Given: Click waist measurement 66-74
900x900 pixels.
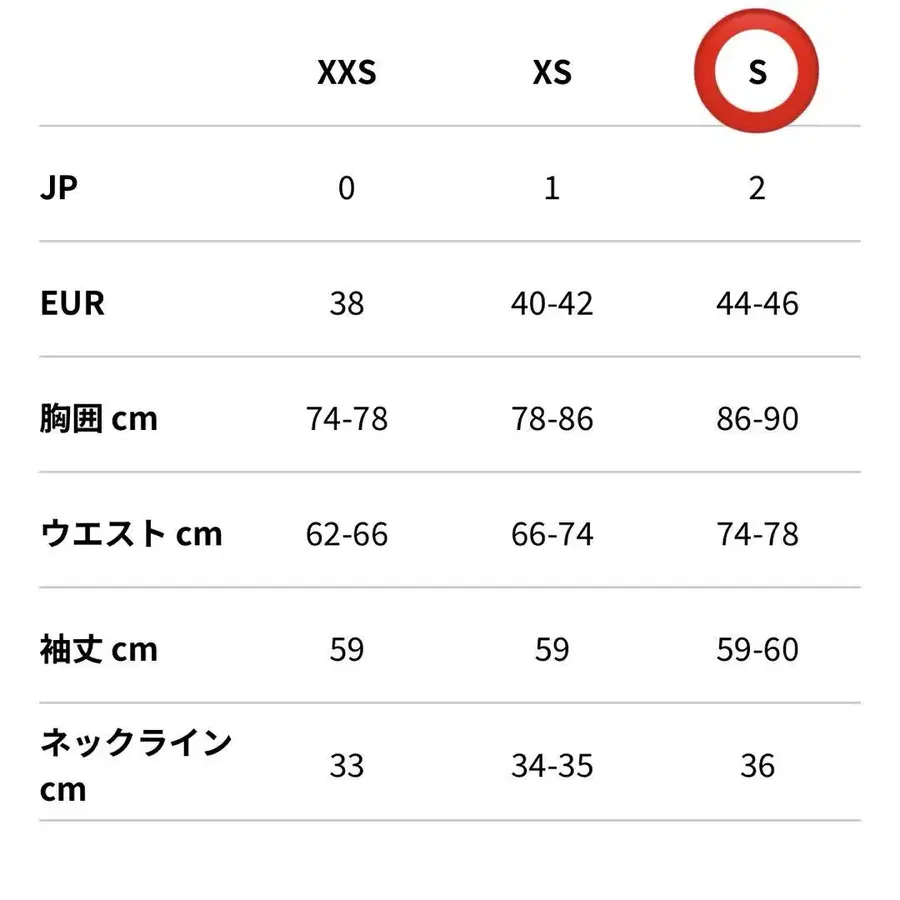Looking at the screenshot, I should coord(551,533).
